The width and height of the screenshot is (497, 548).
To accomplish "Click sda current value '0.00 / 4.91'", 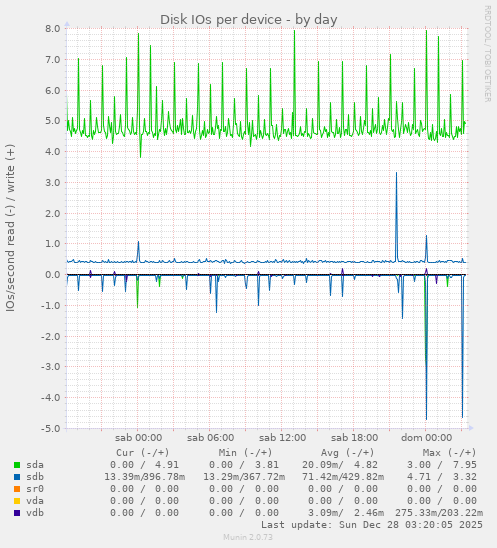I will (x=144, y=465).
